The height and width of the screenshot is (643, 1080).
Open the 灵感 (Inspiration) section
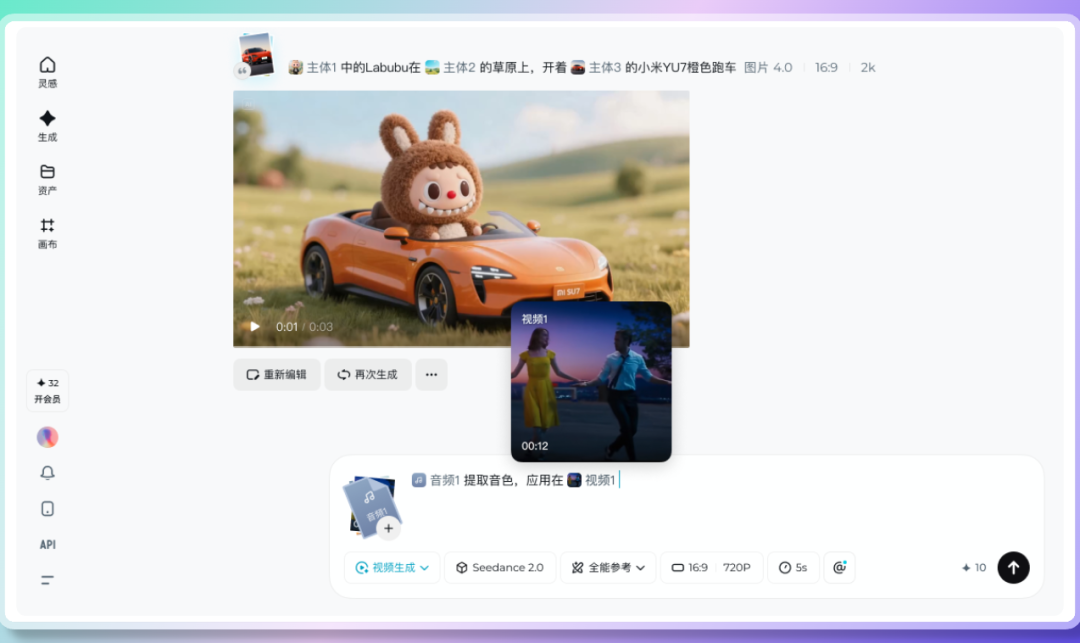click(47, 70)
